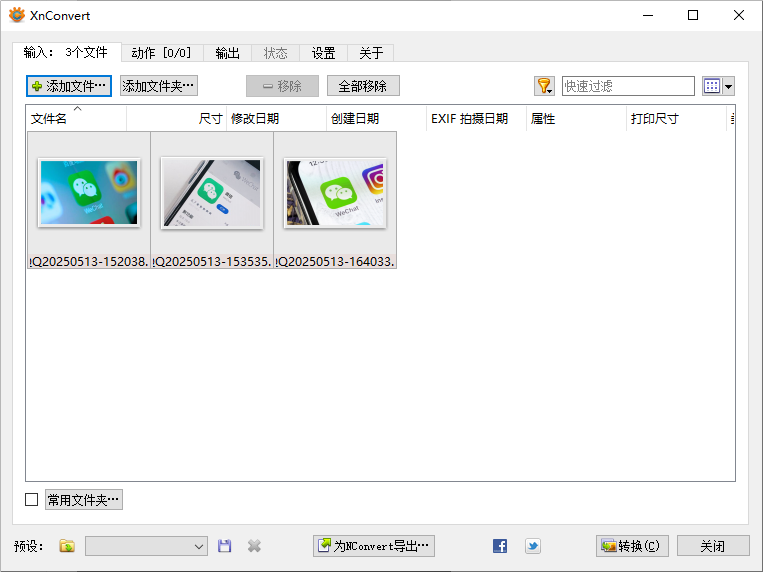Sort by the 创建日期 column header
This screenshot has height=572, width=763.
click(377, 118)
